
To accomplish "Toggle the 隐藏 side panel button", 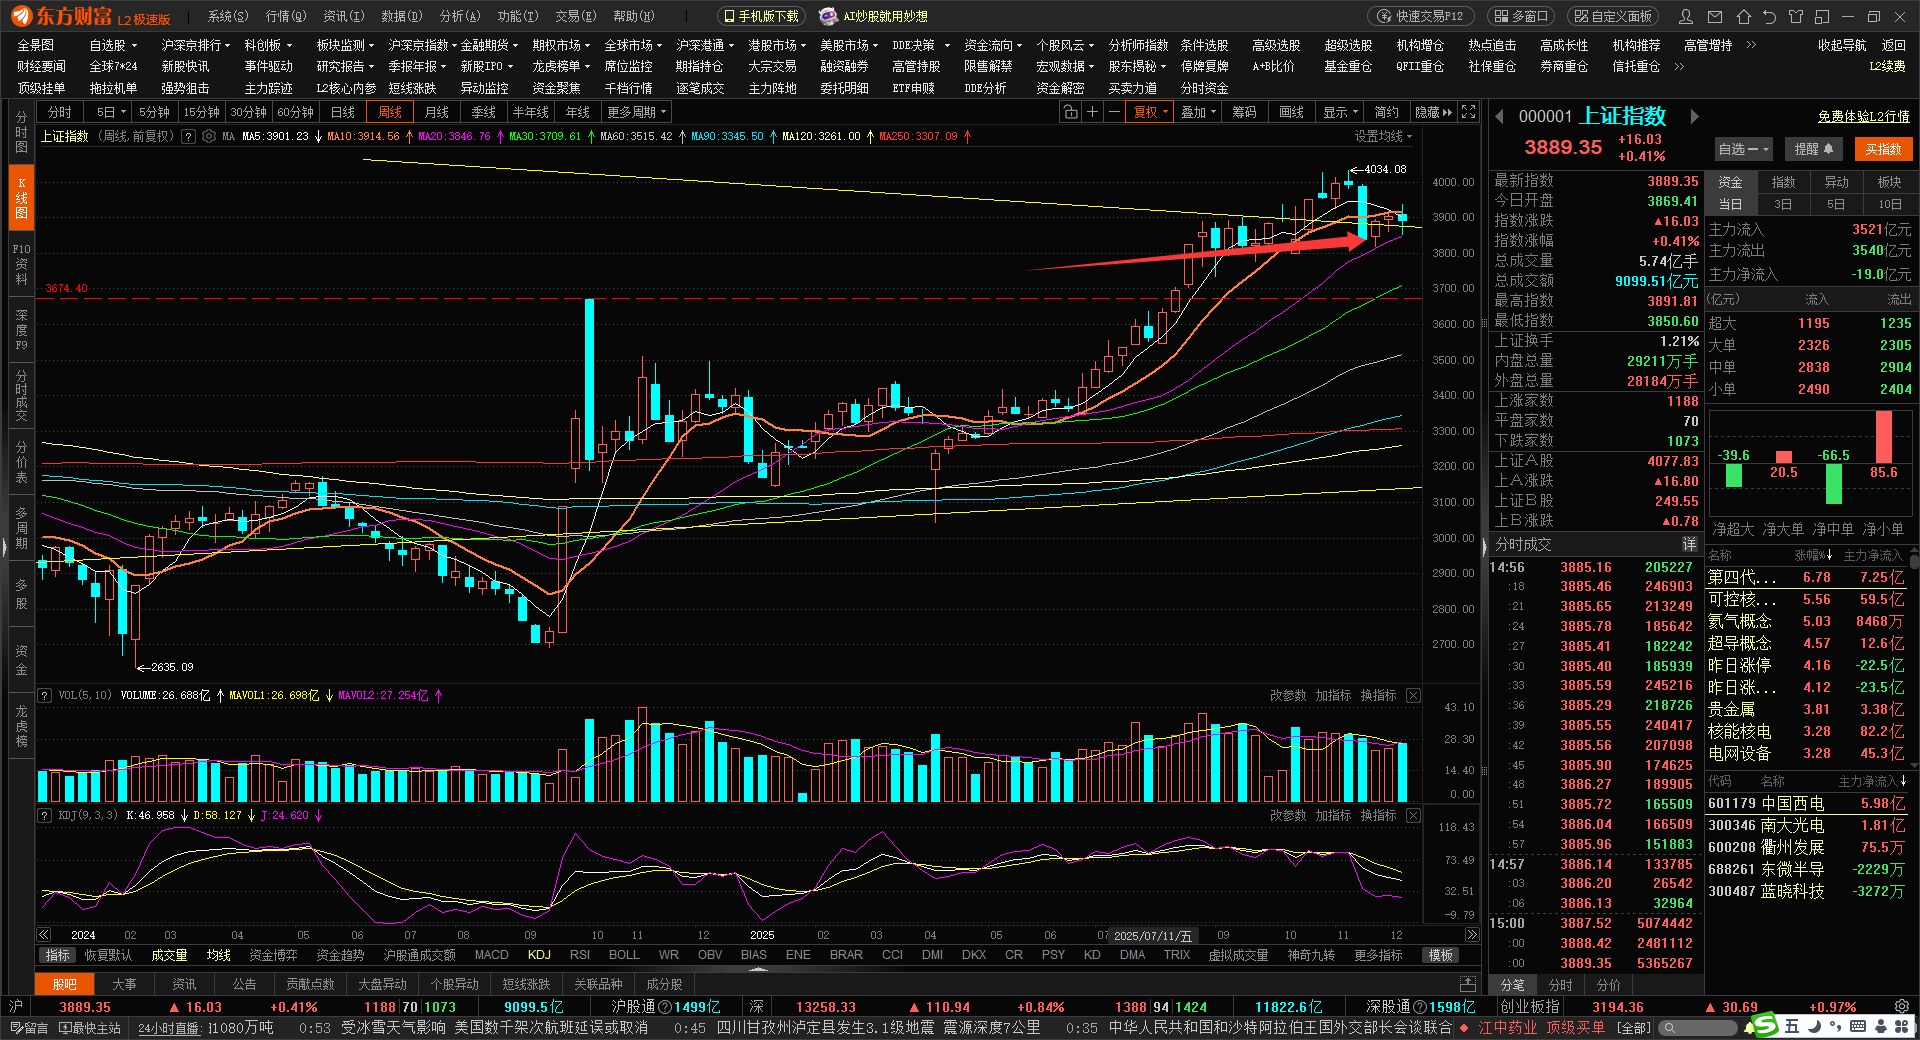I will click(x=1433, y=113).
